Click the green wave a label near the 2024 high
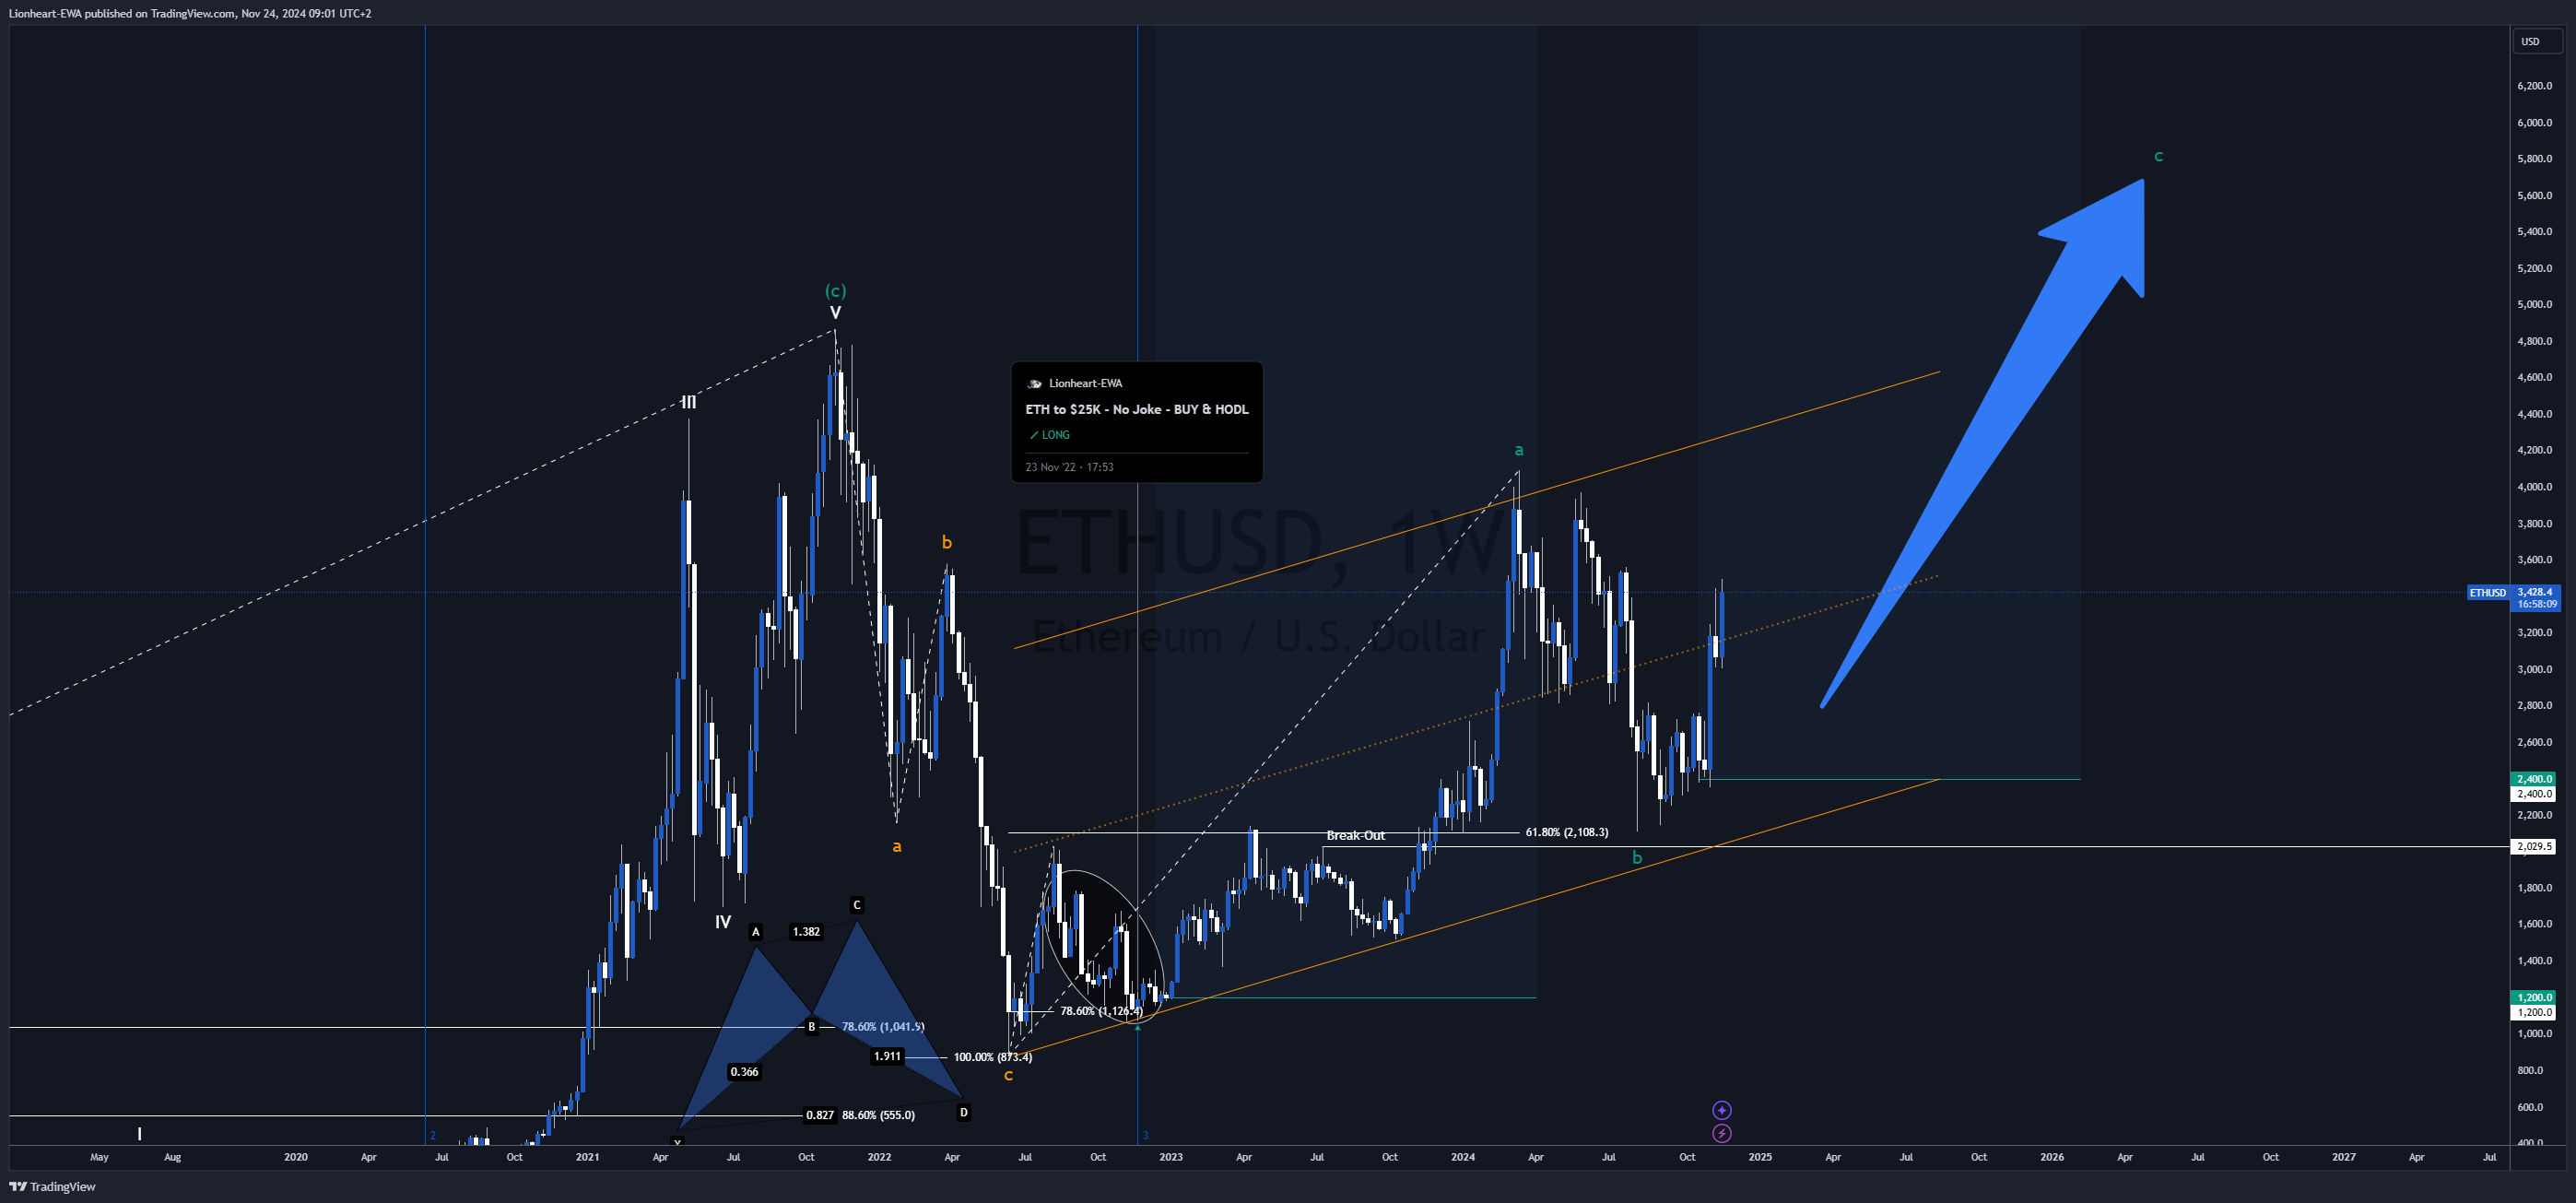The height and width of the screenshot is (1203, 2576). point(1518,450)
